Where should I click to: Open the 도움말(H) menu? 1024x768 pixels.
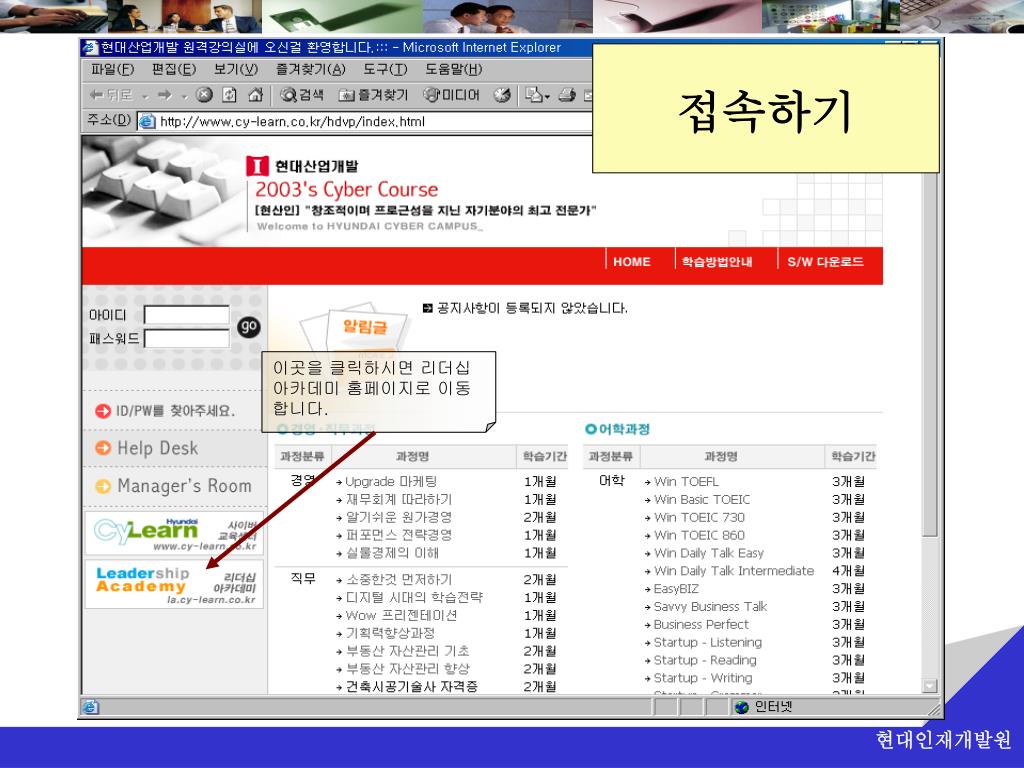pyautogui.click(x=454, y=69)
